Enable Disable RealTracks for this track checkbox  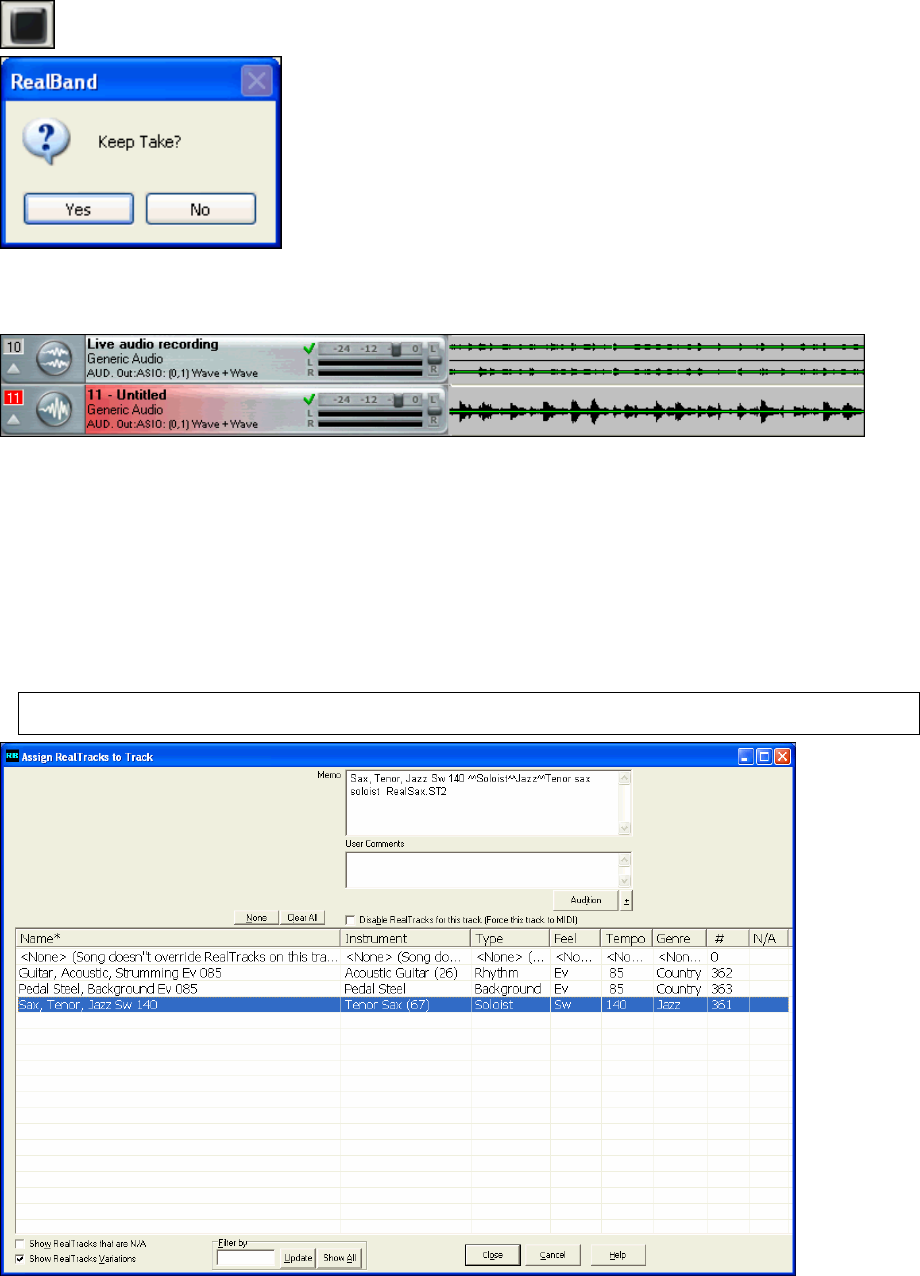coord(350,919)
